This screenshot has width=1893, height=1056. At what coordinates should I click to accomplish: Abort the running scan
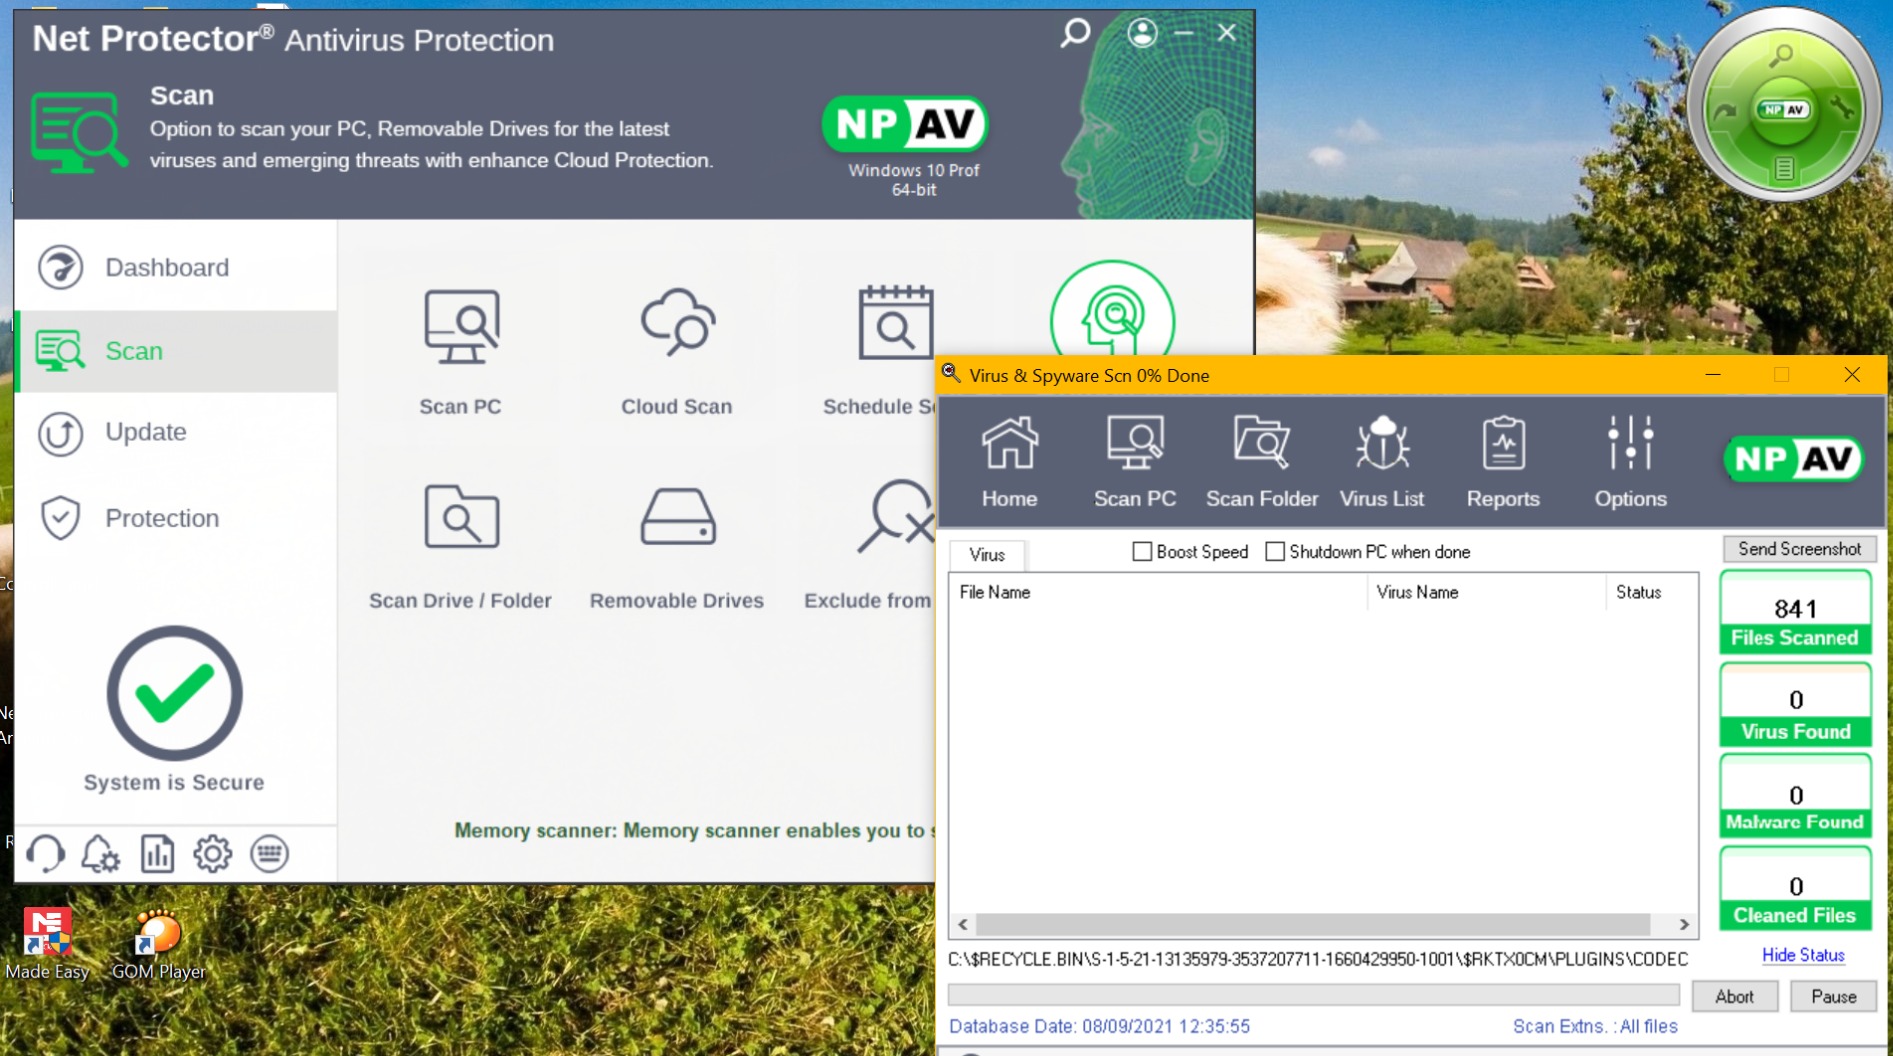point(1734,995)
